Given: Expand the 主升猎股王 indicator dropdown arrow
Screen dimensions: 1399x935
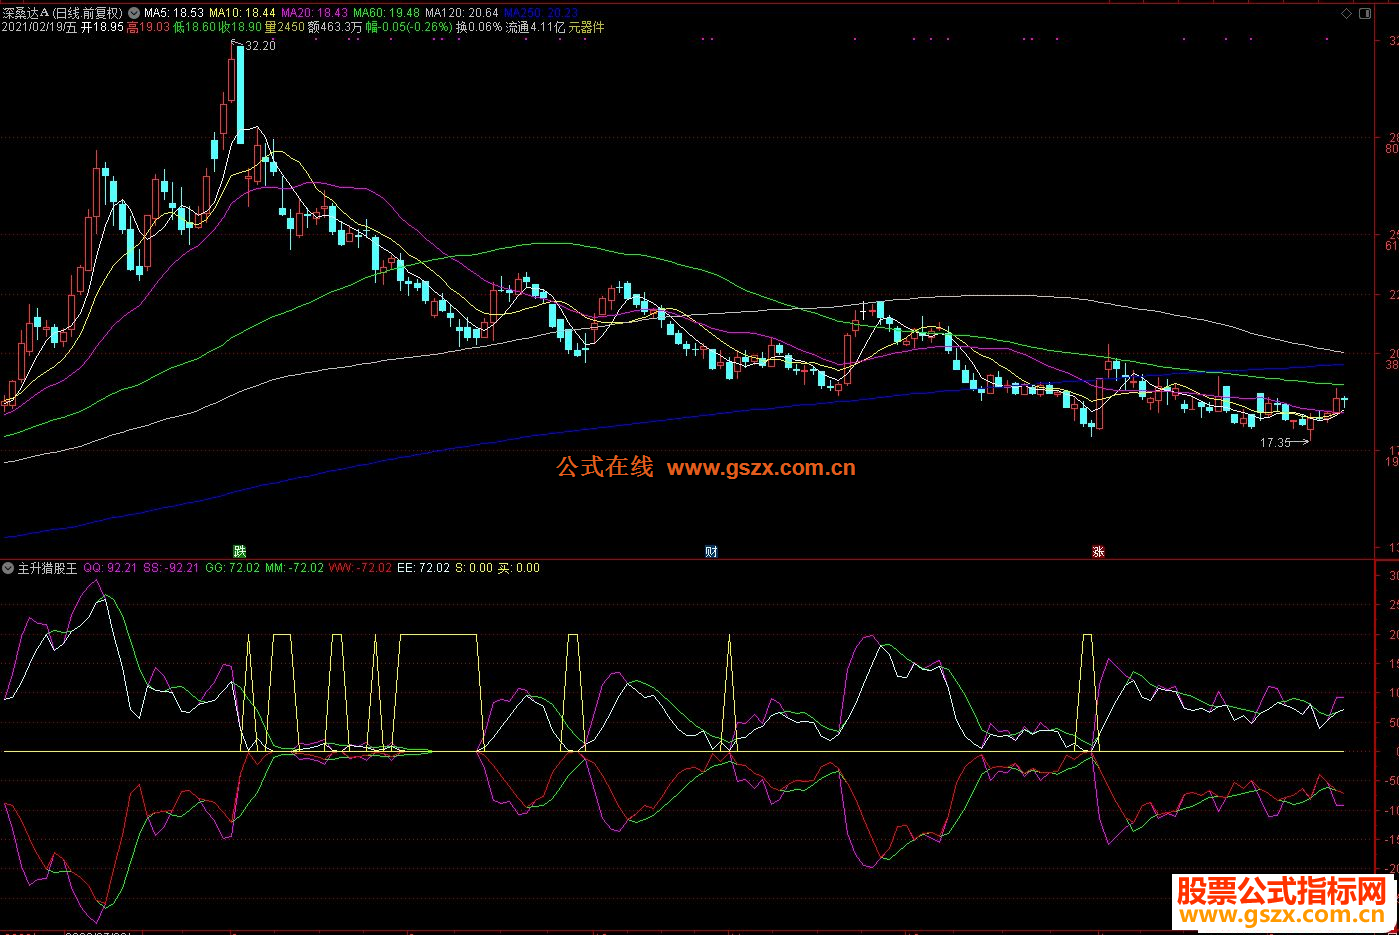Looking at the screenshot, I should [x=8, y=568].
